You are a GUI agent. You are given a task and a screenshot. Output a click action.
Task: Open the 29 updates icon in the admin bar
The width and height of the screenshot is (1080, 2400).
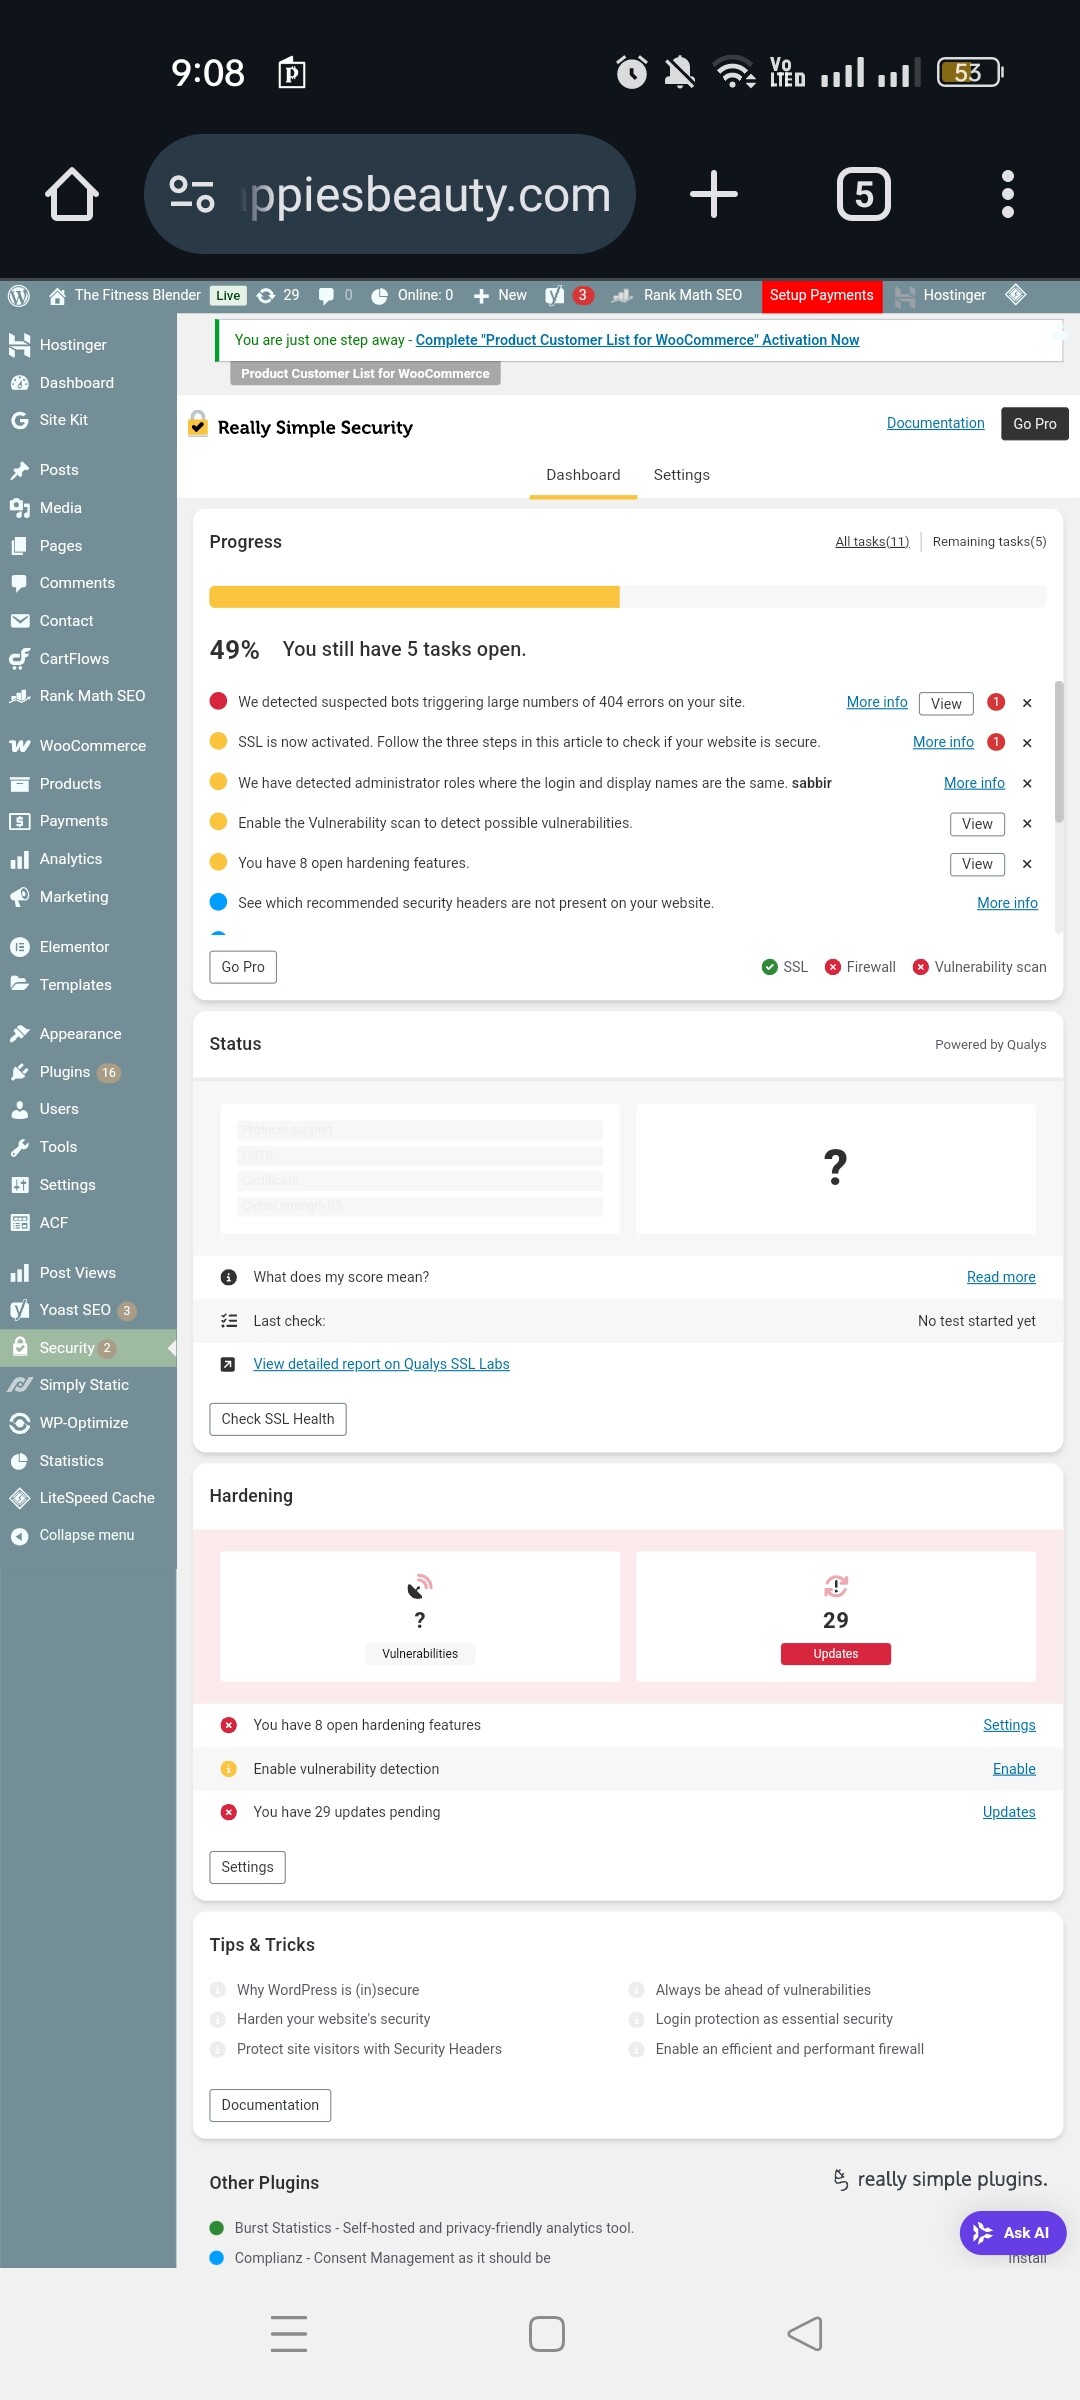278,295
